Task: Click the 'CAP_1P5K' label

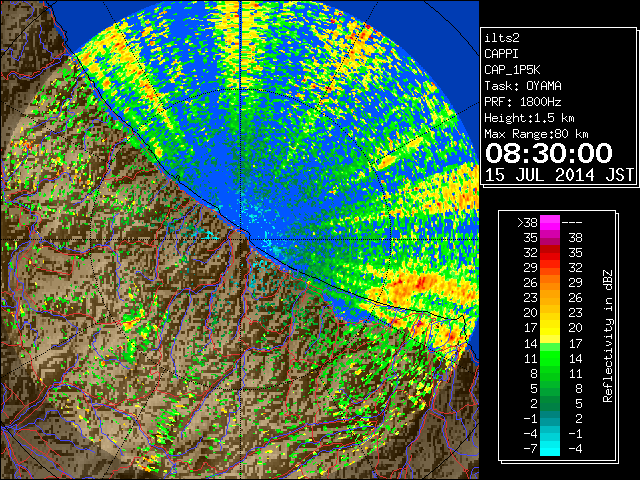Action: pyautogui.click(x=512, y=70)
